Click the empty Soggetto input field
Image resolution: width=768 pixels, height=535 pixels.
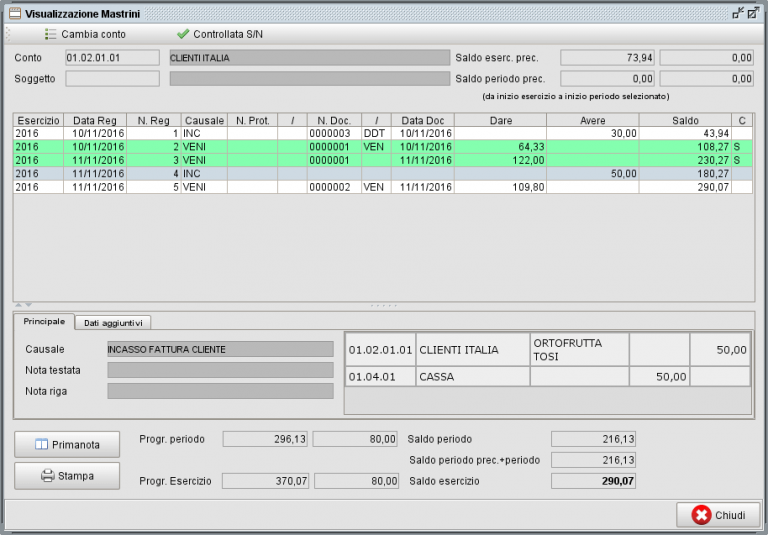point(112,78)
